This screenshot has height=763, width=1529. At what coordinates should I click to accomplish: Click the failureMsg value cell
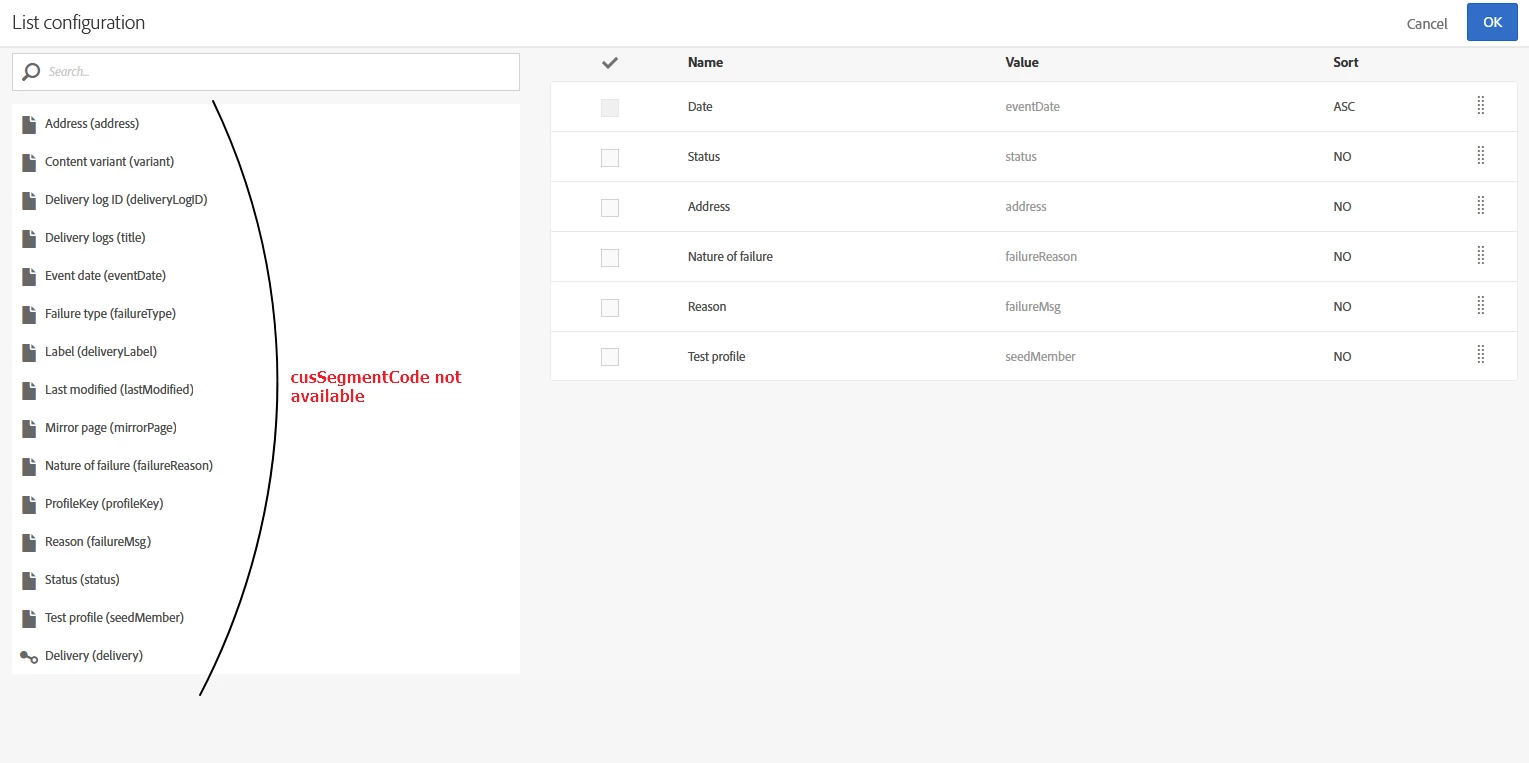tap(1032, 307)
